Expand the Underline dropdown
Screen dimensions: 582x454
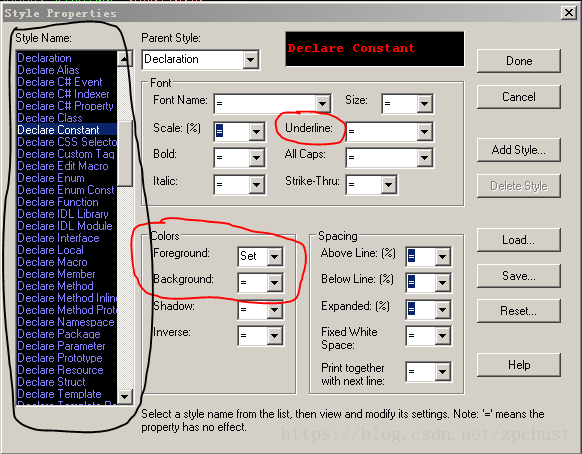[424, 131]
